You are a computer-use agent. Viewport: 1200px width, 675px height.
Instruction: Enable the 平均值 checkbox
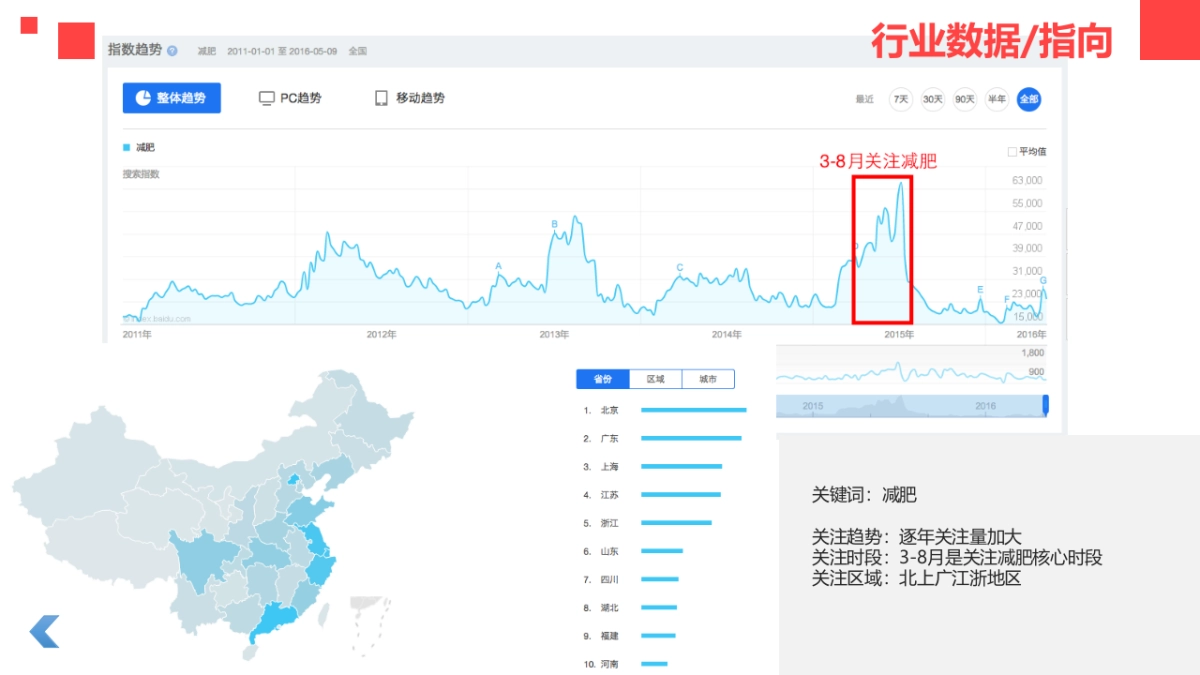pos(1012,152)
